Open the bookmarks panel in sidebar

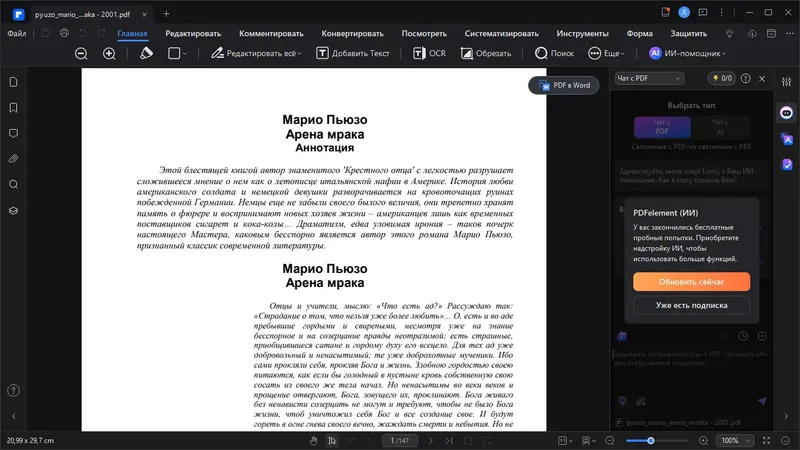click(x=14, y=108)
